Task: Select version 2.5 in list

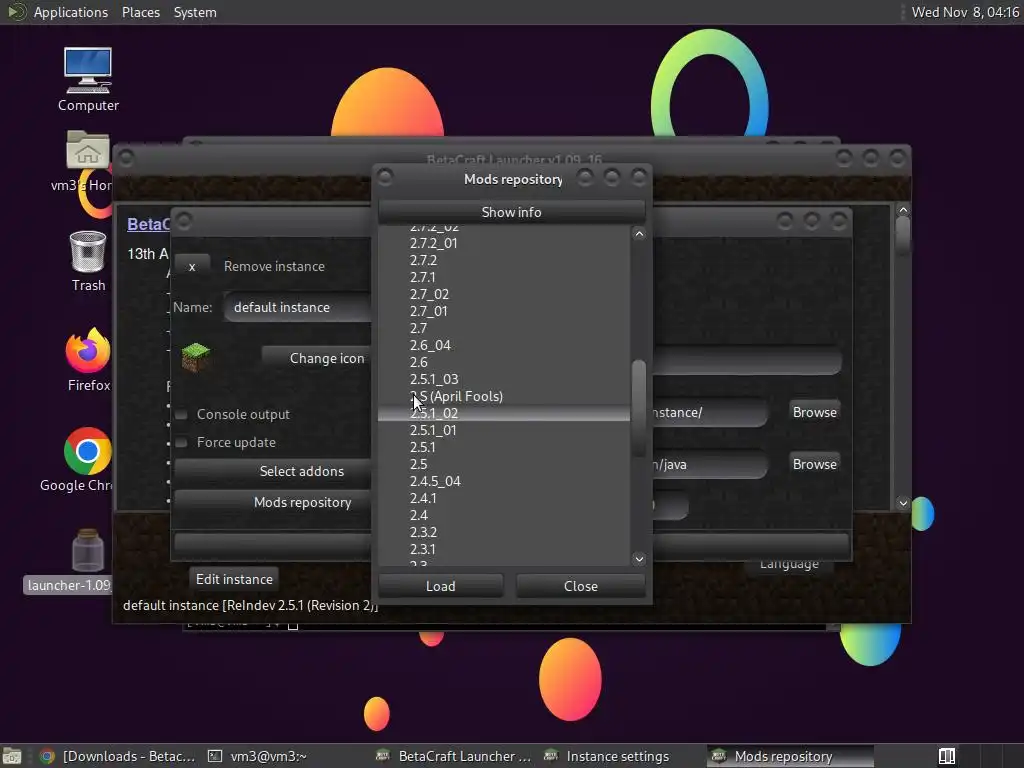Action: tap(504, 464)
